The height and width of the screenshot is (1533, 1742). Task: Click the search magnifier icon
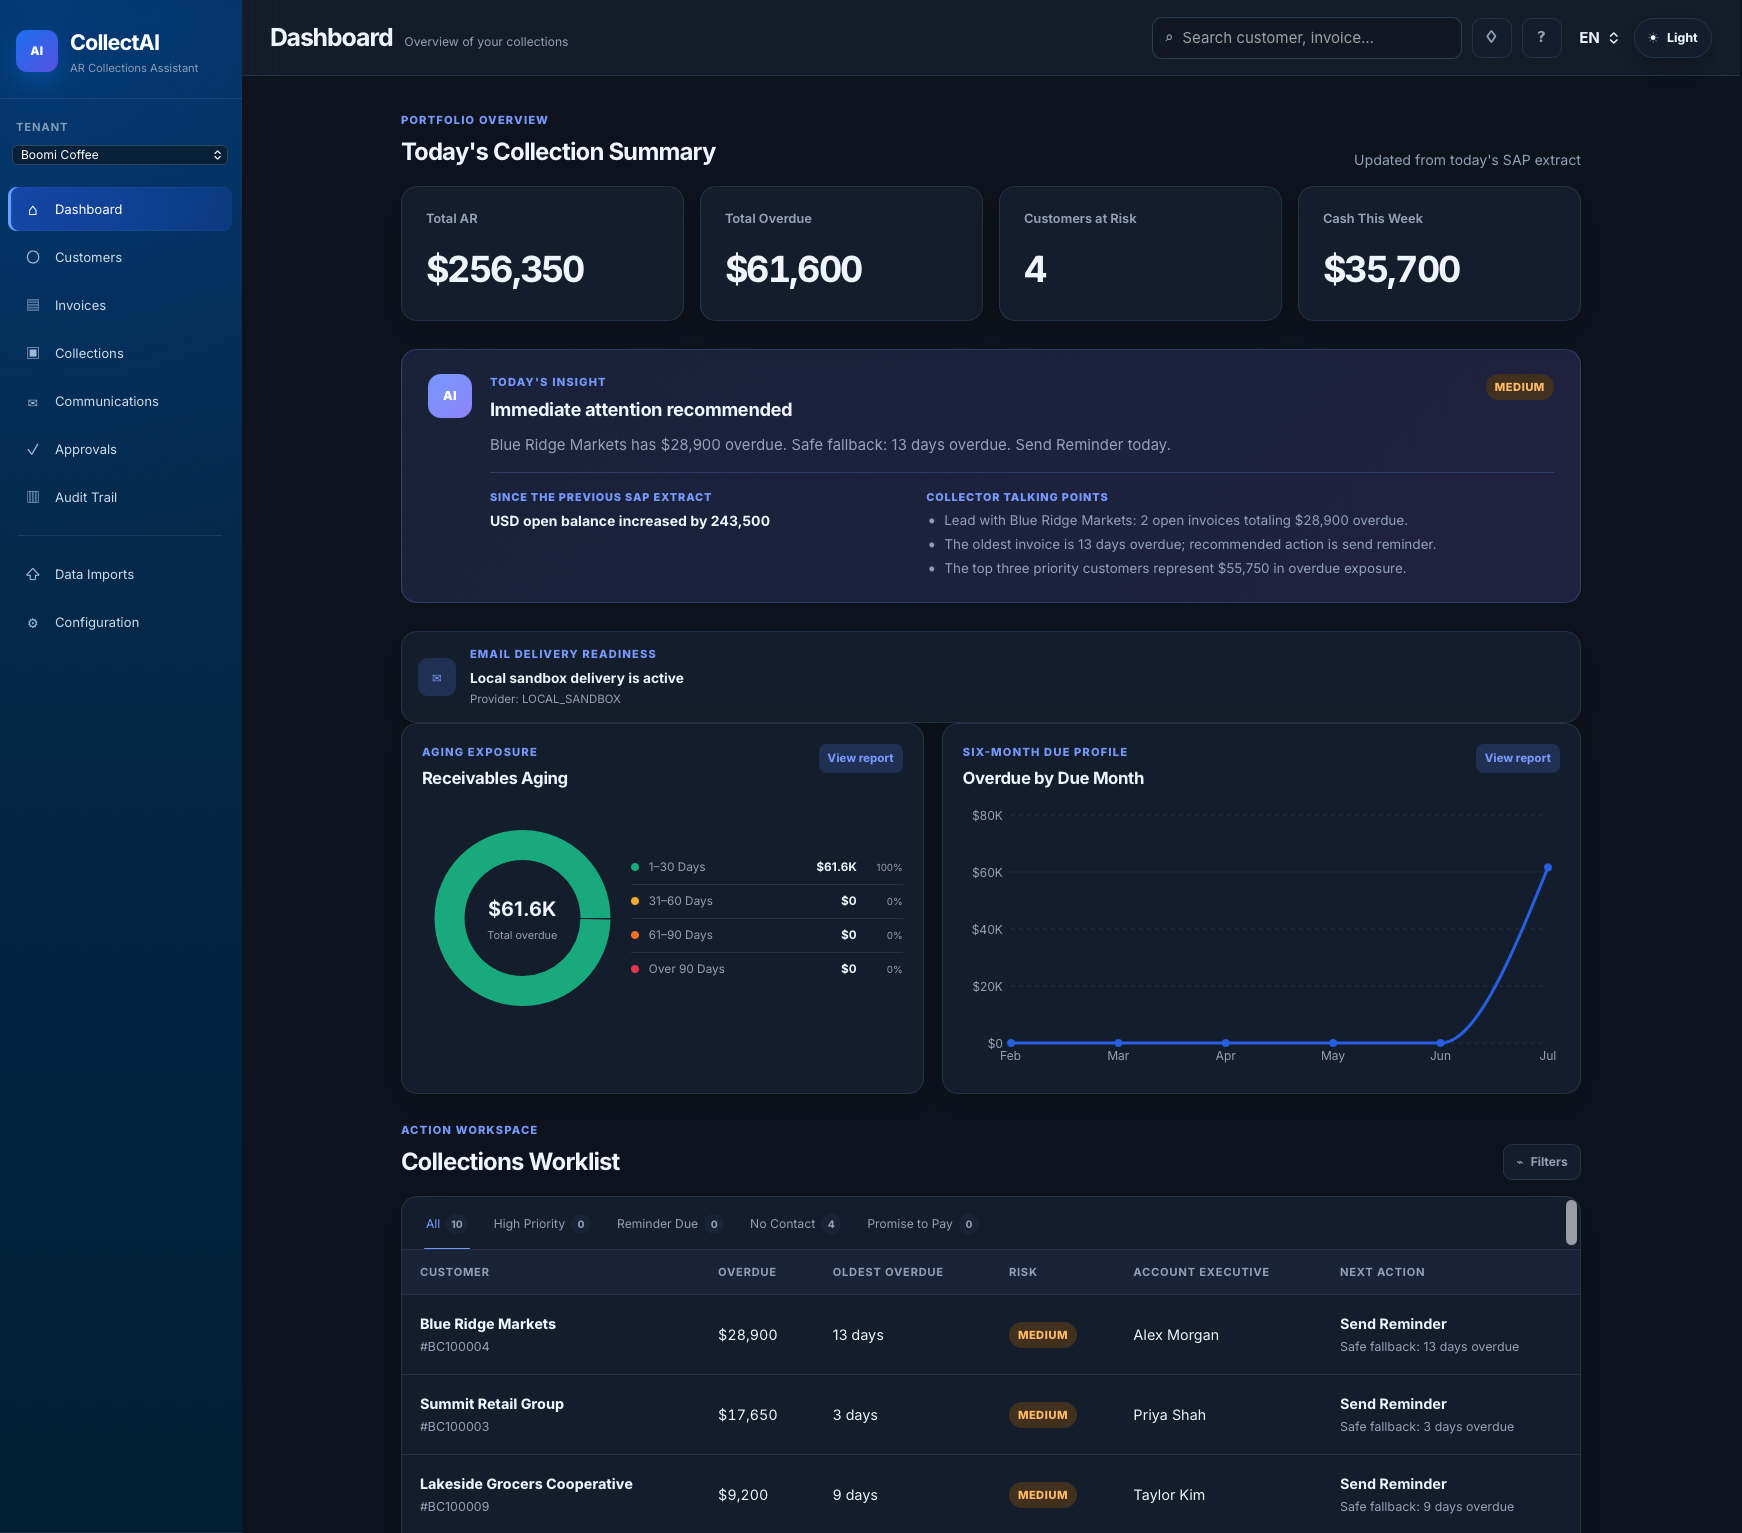point(1169,38)
